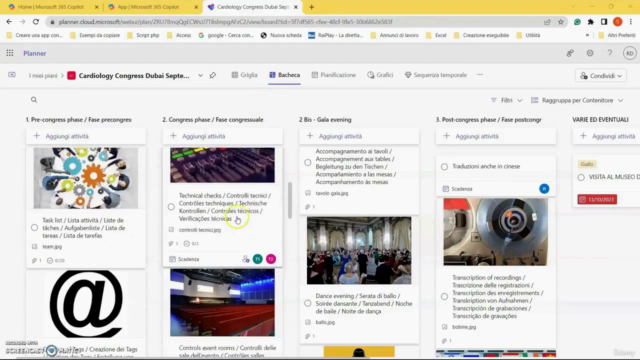
Task: Open more views ellipsis menu
Action: (480, 75)
